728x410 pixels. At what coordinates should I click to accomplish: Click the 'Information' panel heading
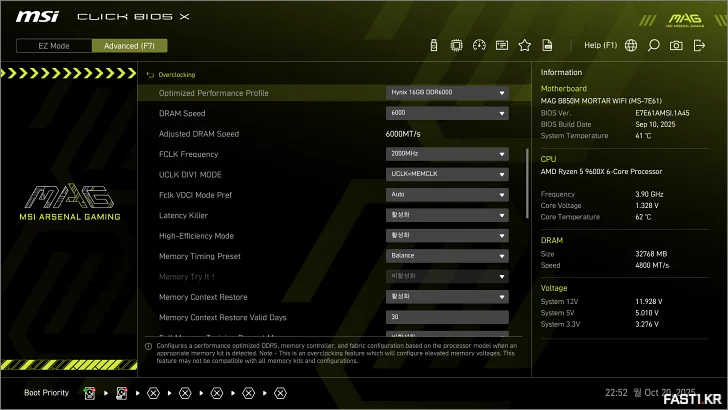[561, 72]
